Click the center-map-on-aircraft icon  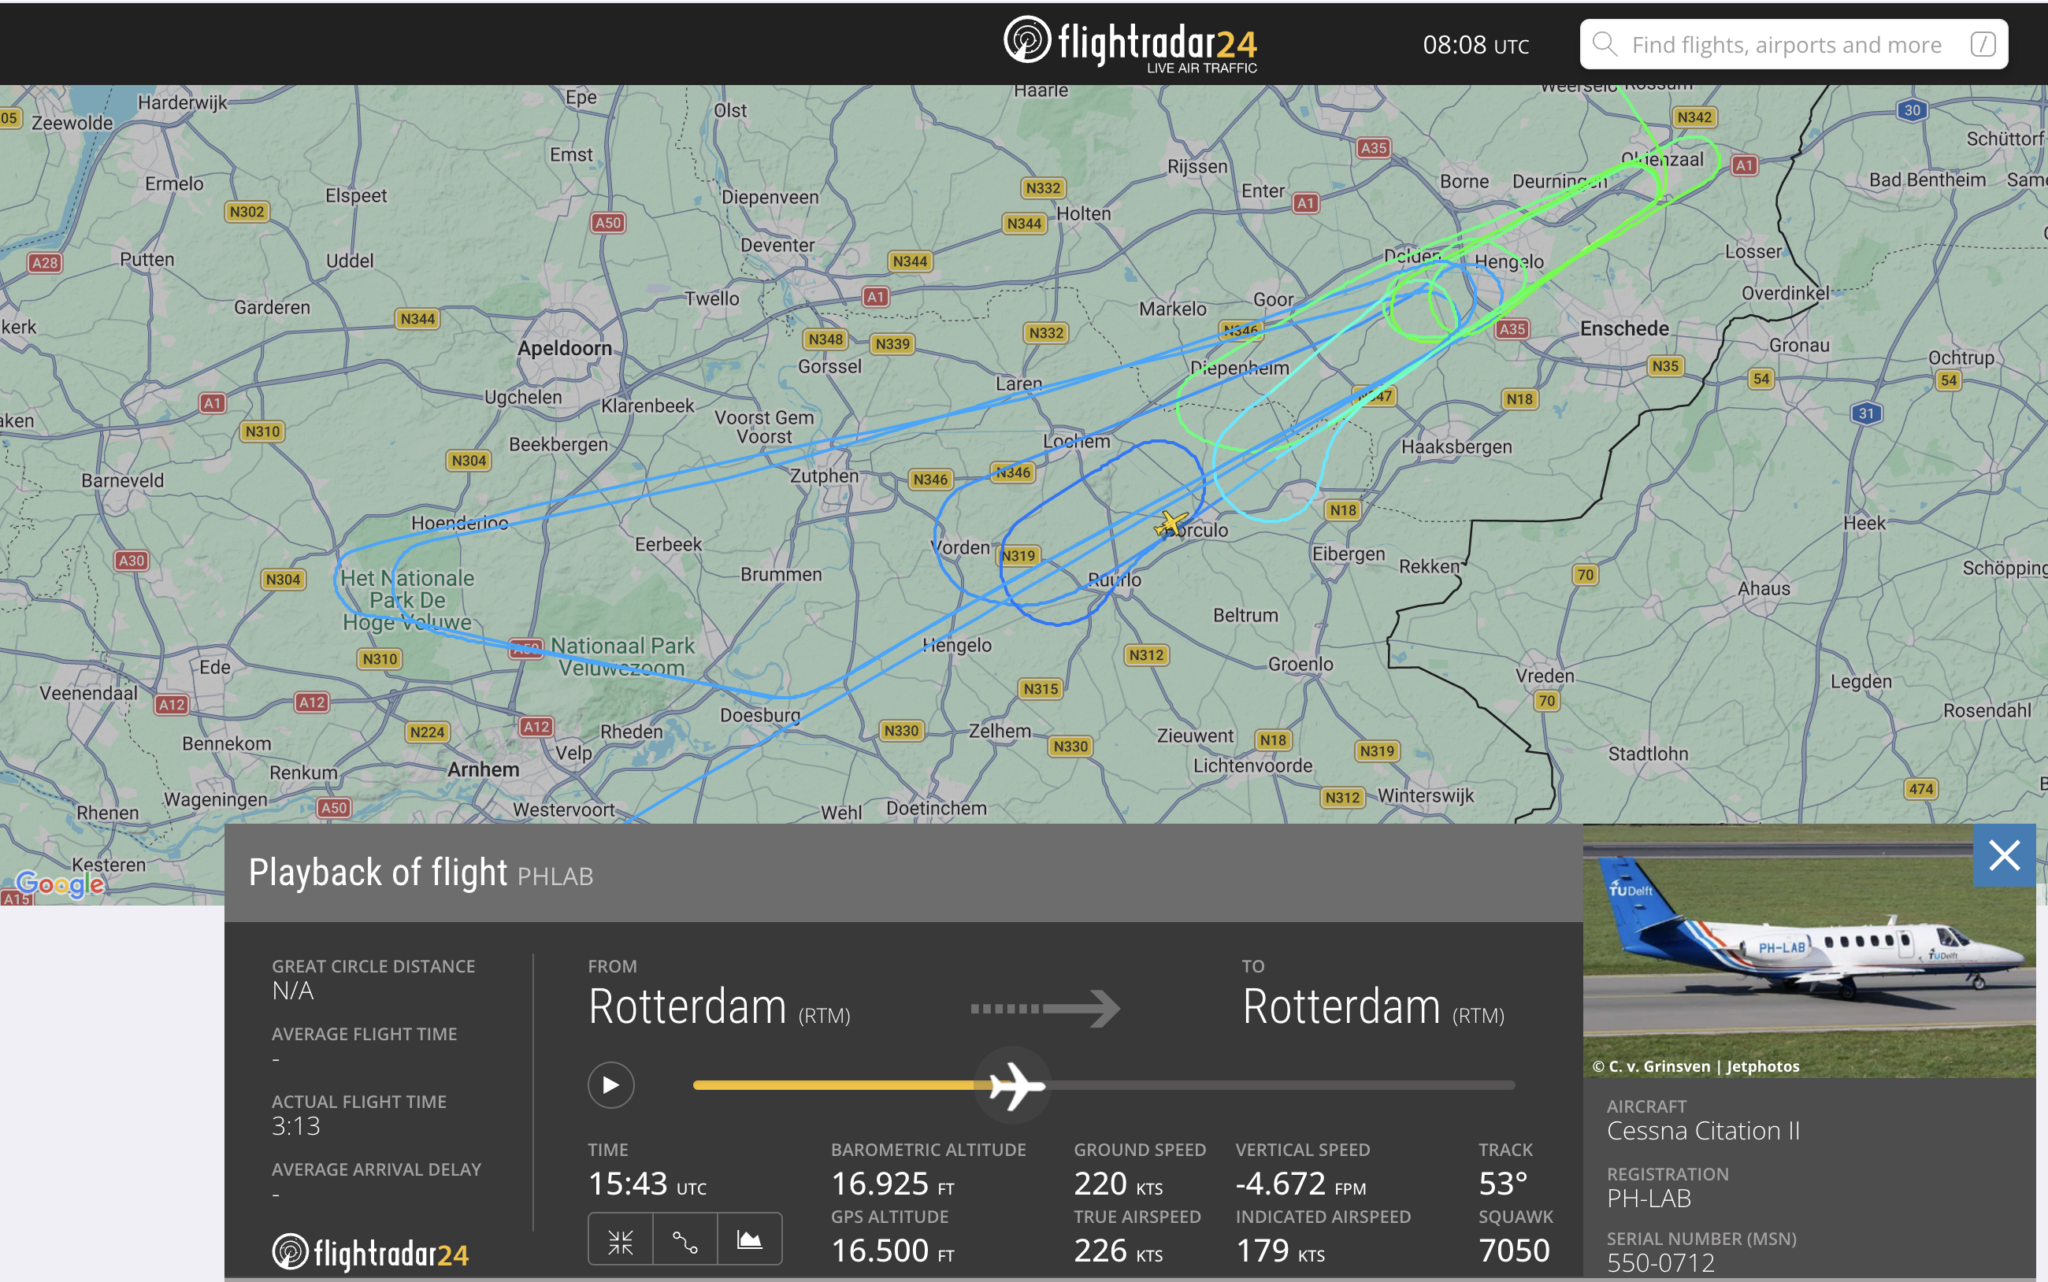621,1241
